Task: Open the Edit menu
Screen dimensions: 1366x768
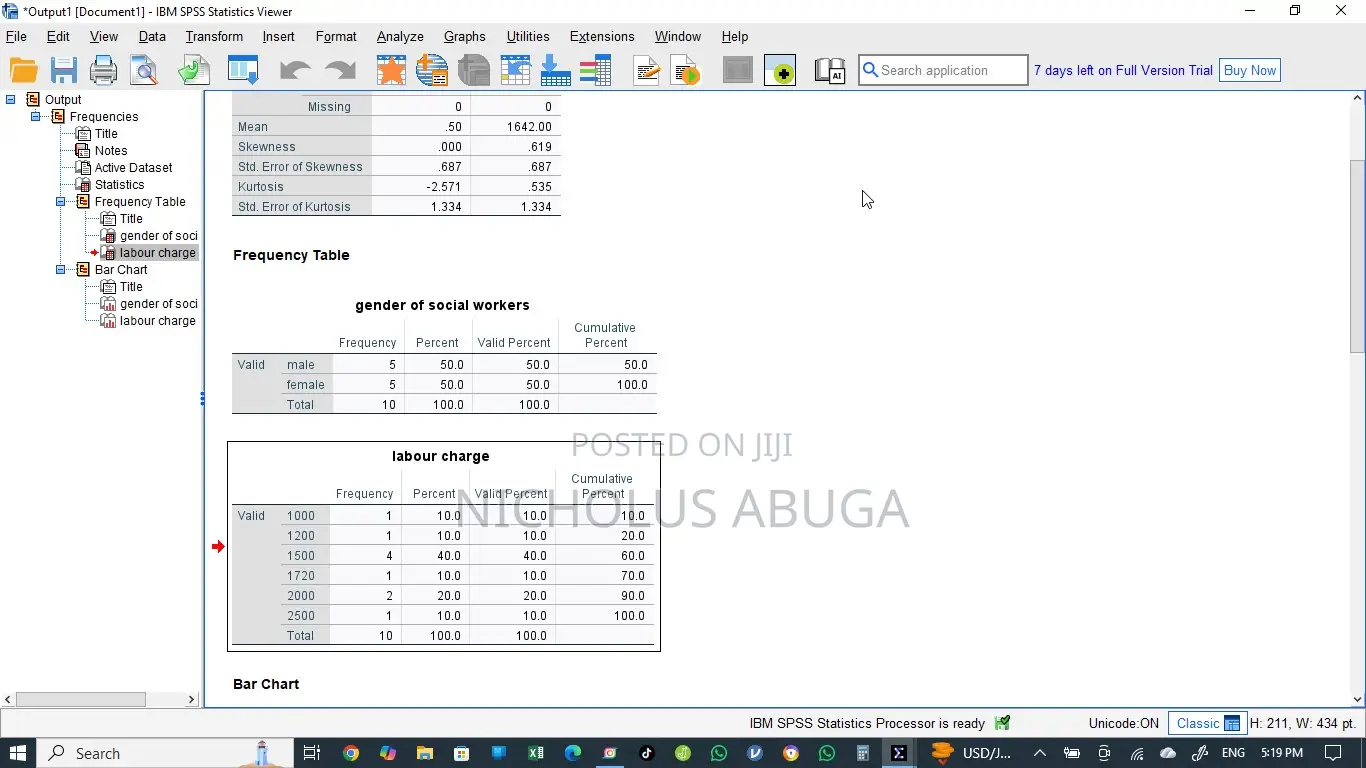Action: click(x=58, y=36)
